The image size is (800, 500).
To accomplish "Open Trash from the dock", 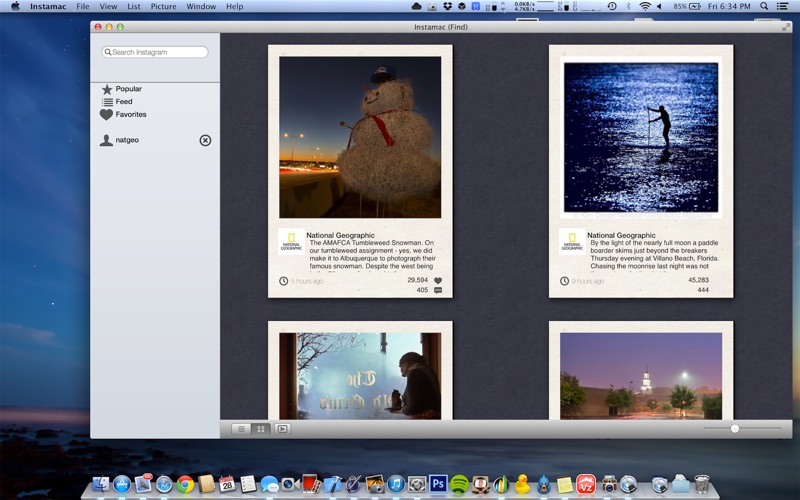I will tap(702, 484).
